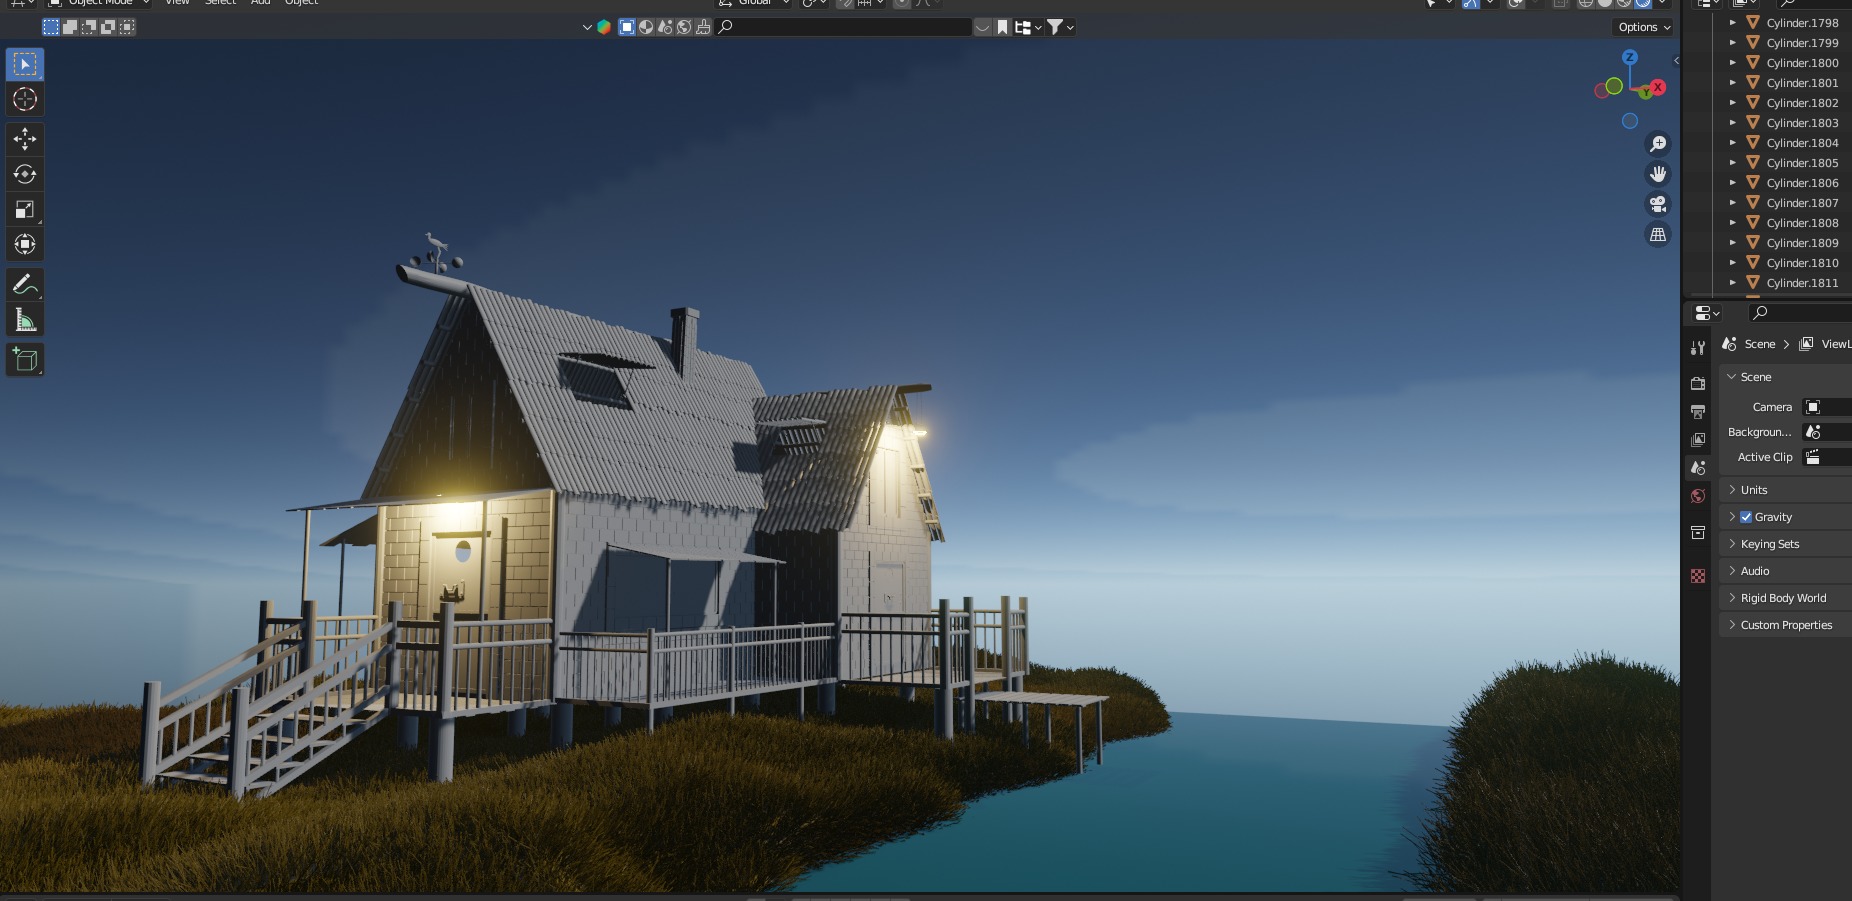Enable Set selection mode
The image size is (1852, 901).
pos(51,27)
